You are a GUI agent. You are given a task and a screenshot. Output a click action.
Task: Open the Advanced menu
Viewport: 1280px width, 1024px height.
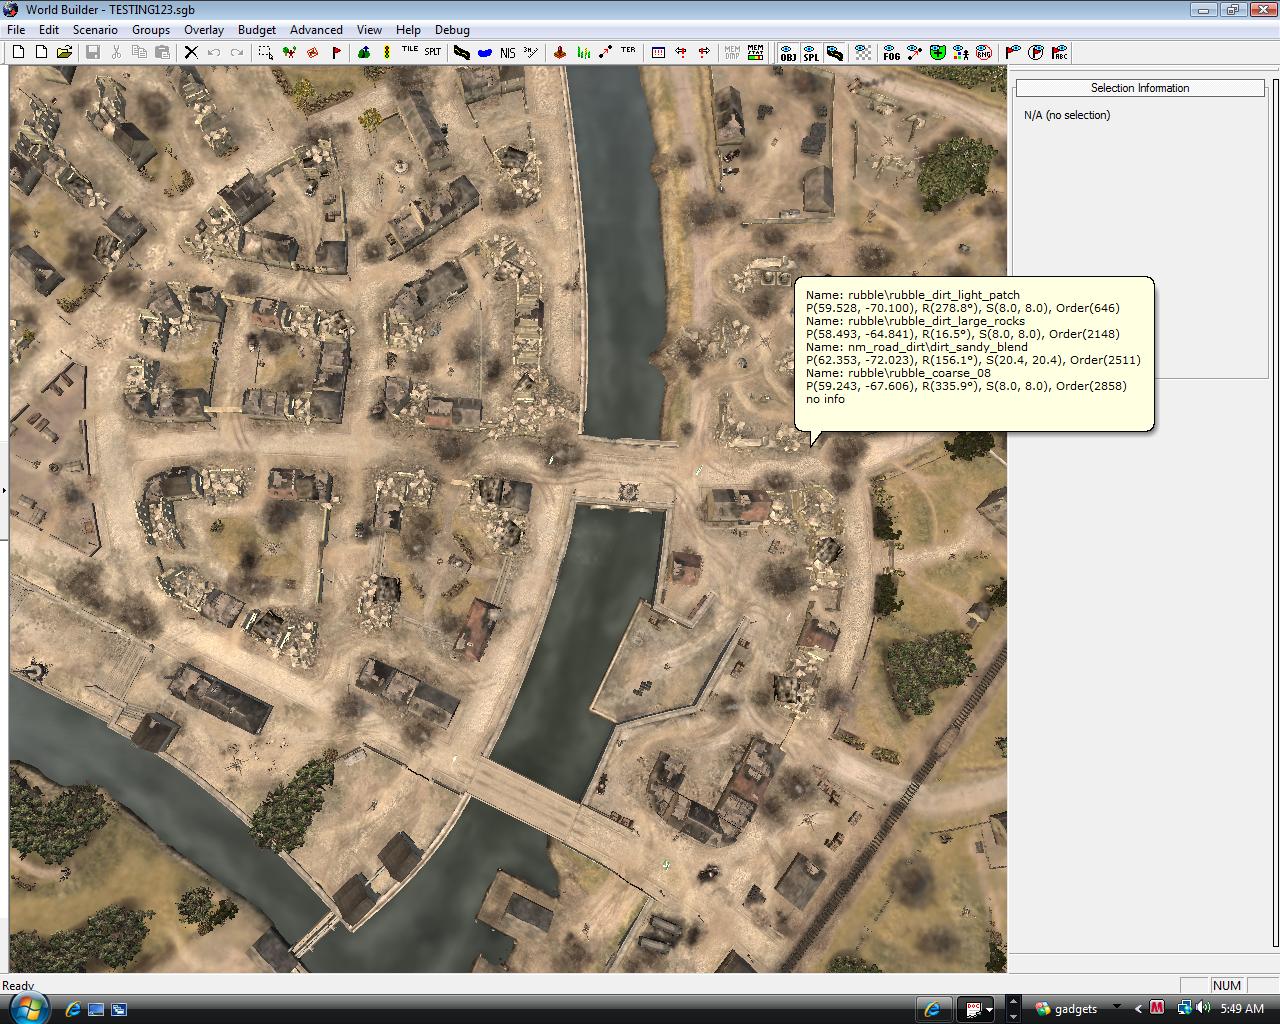tap(316, 30)
